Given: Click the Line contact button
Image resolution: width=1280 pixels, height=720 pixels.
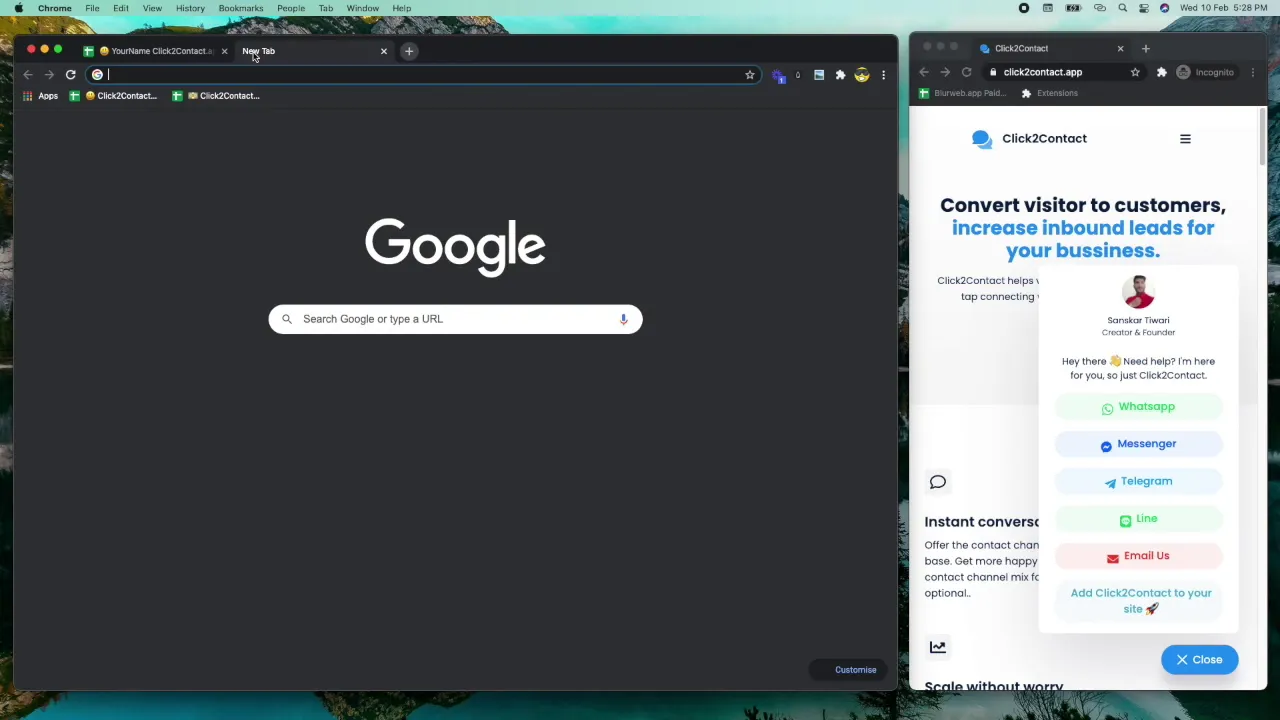Looking at the screenshot, I should click(1138, 519).
